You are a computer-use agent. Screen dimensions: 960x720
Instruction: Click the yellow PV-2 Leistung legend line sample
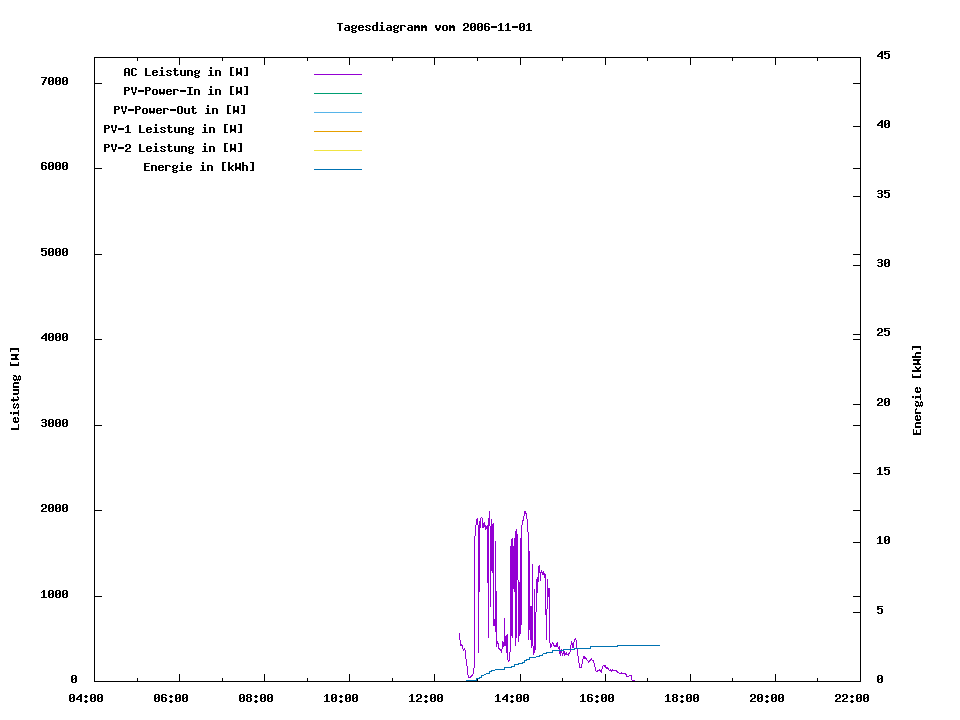337,150
